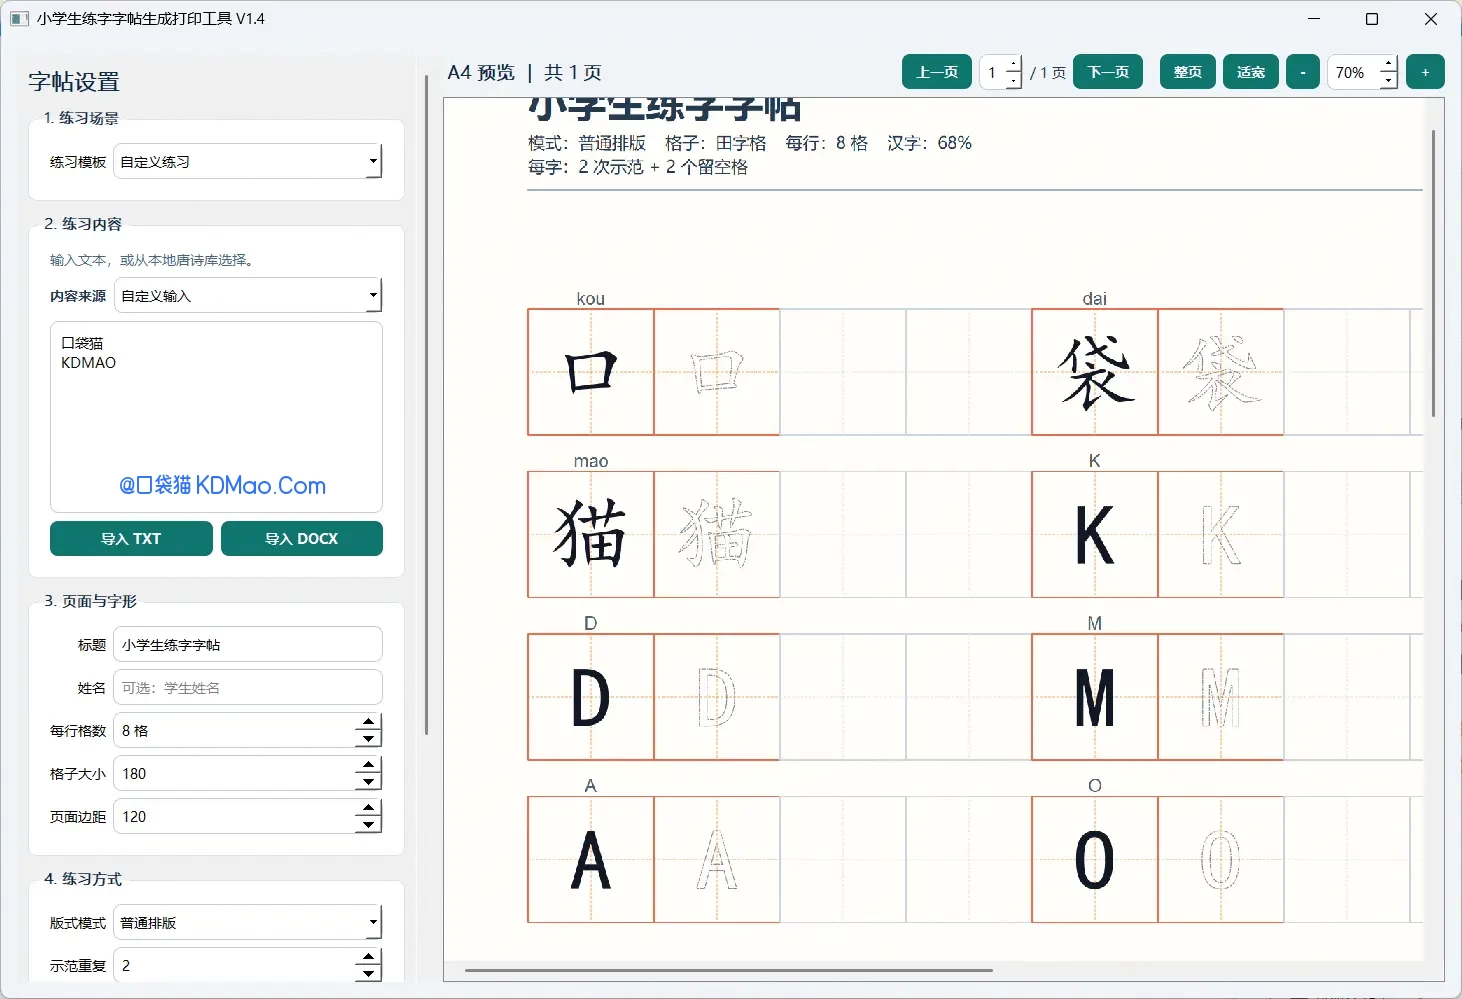Zoom out with the minus button
1462x999 pixels.
point(1302,72)
